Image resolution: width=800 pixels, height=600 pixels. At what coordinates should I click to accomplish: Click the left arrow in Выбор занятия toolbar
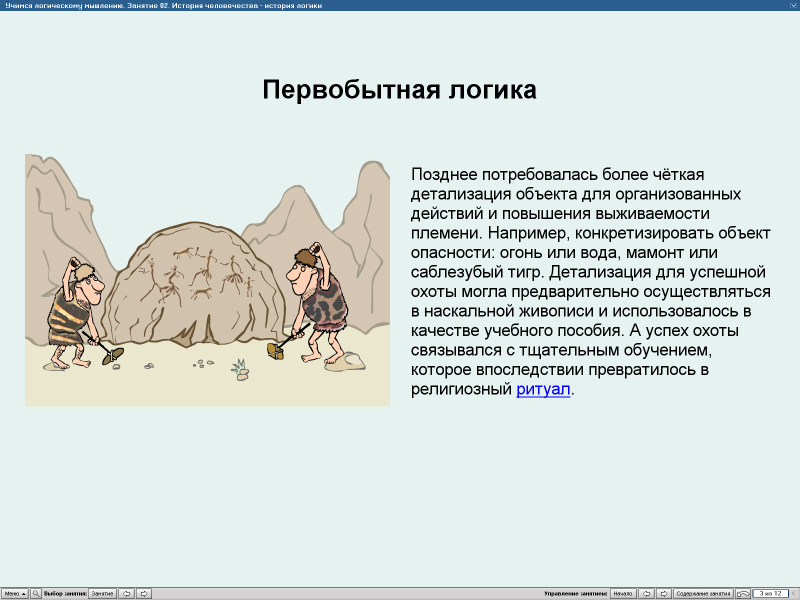tap(126, 592)
